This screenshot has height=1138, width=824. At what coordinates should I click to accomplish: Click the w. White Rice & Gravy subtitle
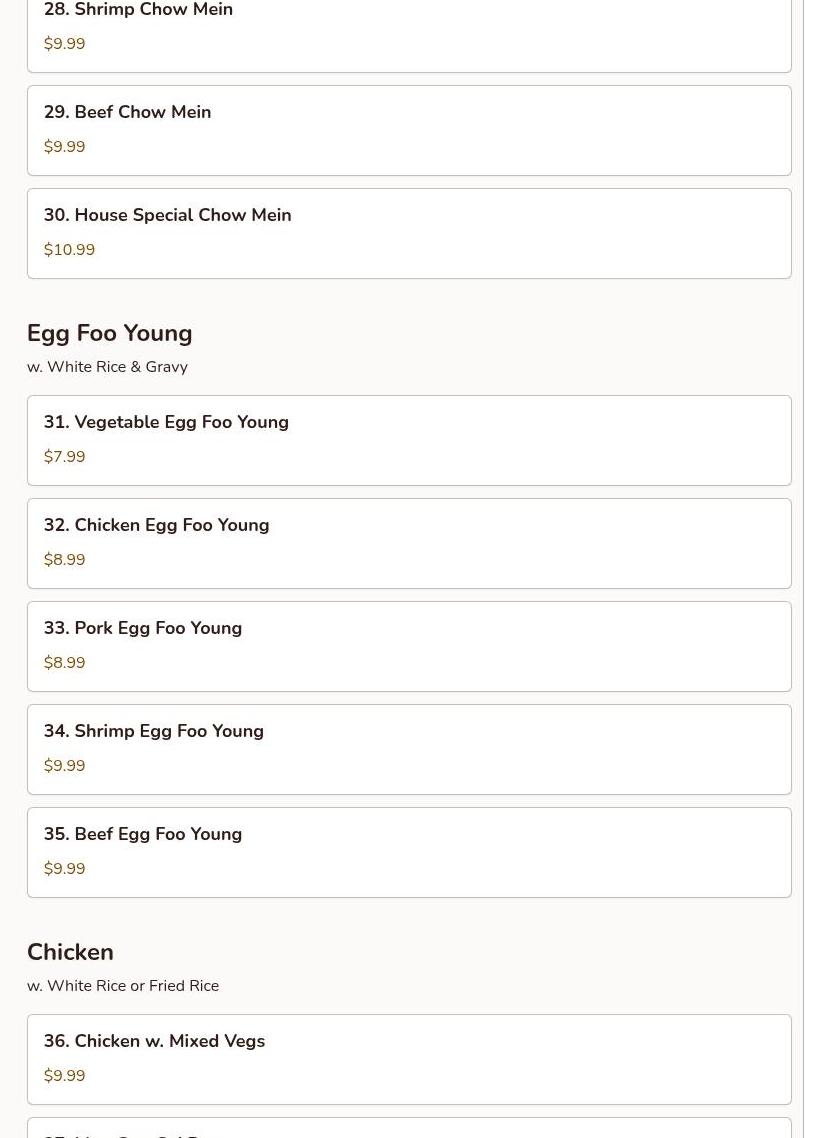click(107, 367)
